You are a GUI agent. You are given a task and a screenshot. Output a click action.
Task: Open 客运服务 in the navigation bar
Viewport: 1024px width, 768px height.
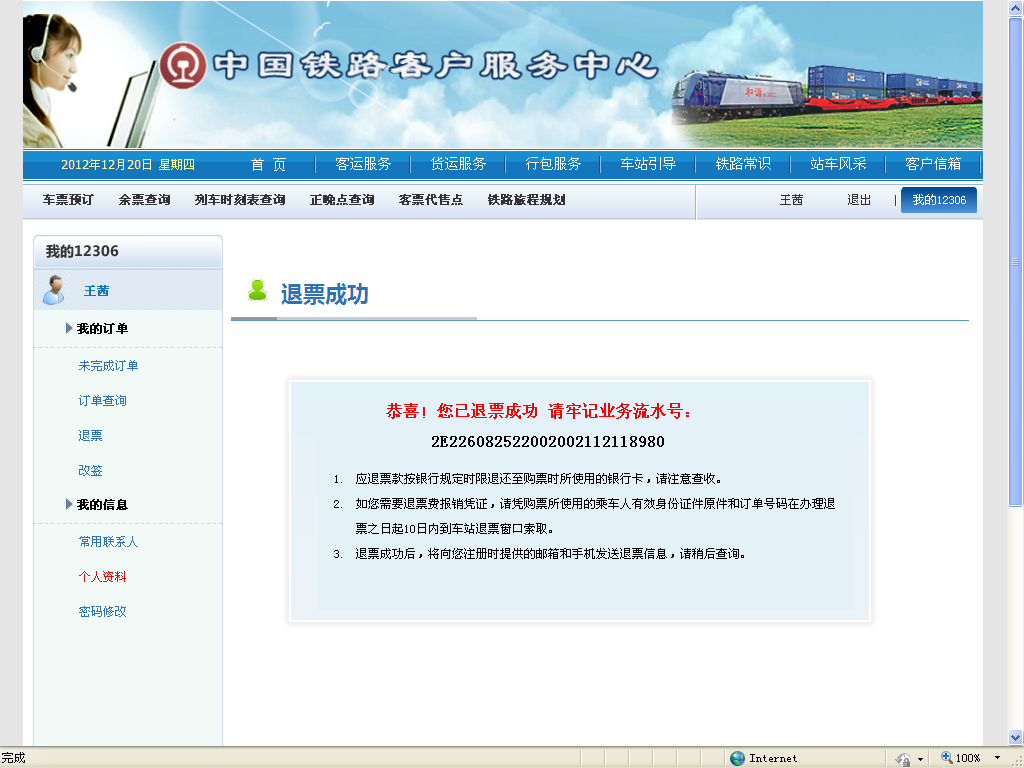coord(363,164)
